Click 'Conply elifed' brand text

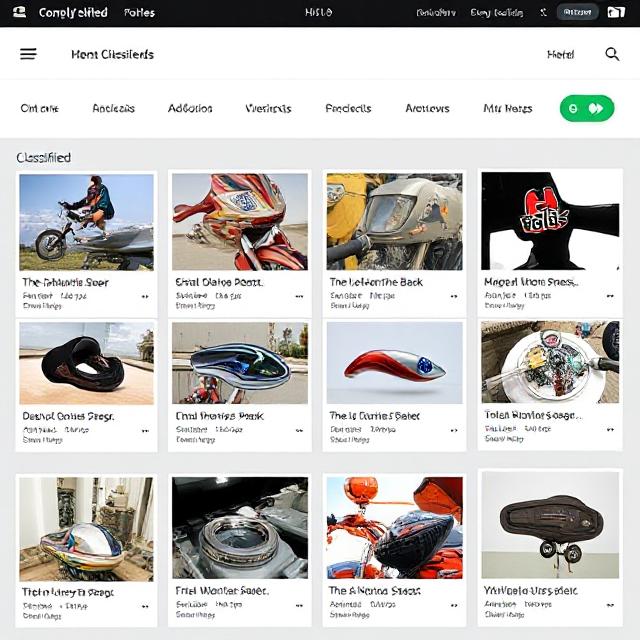pos(73,13)
